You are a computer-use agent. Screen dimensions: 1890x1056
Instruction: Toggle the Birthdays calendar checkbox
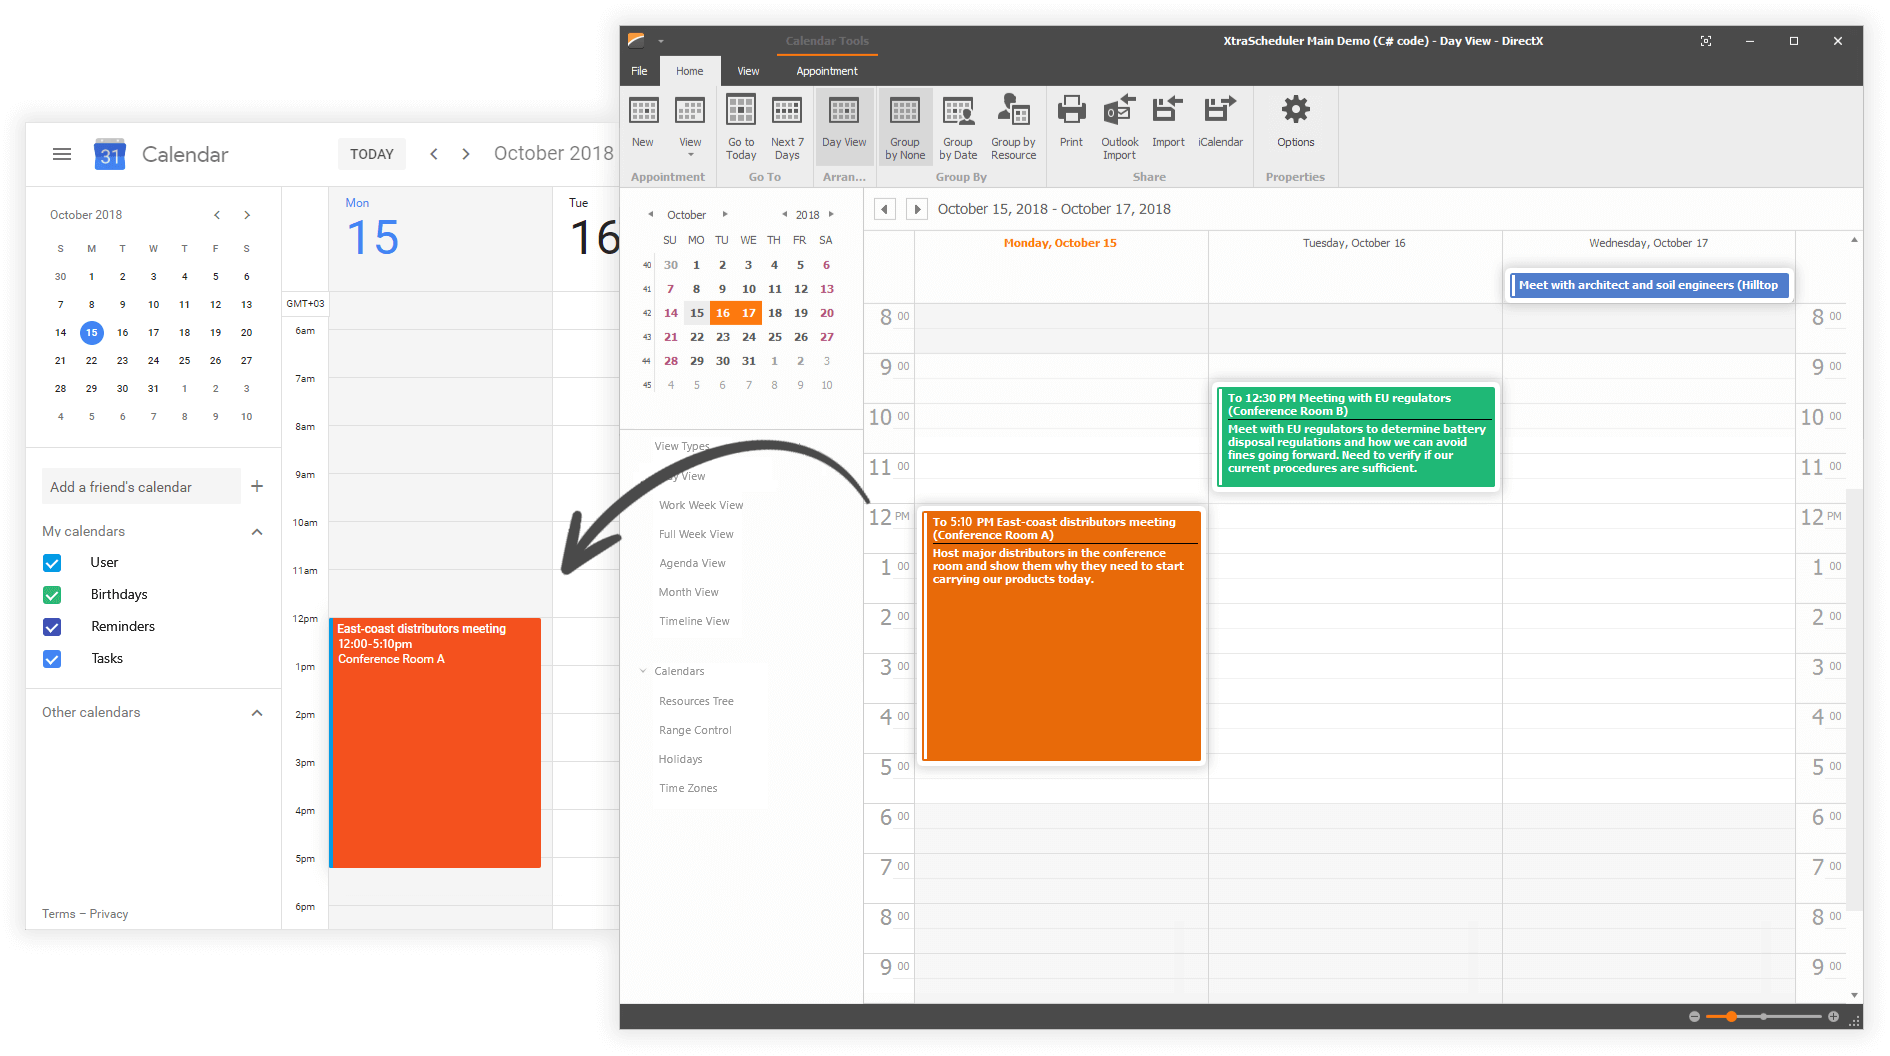[x=52, y=595]
